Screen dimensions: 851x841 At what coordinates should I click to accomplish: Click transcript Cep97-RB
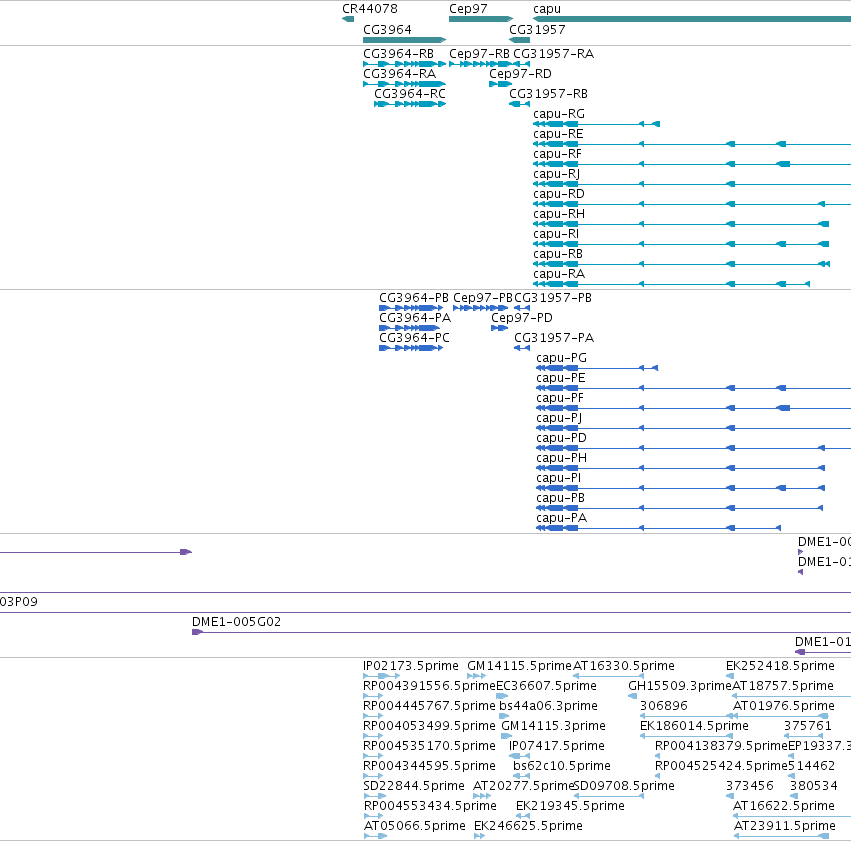pyautogui.click(x=480, y=64)
